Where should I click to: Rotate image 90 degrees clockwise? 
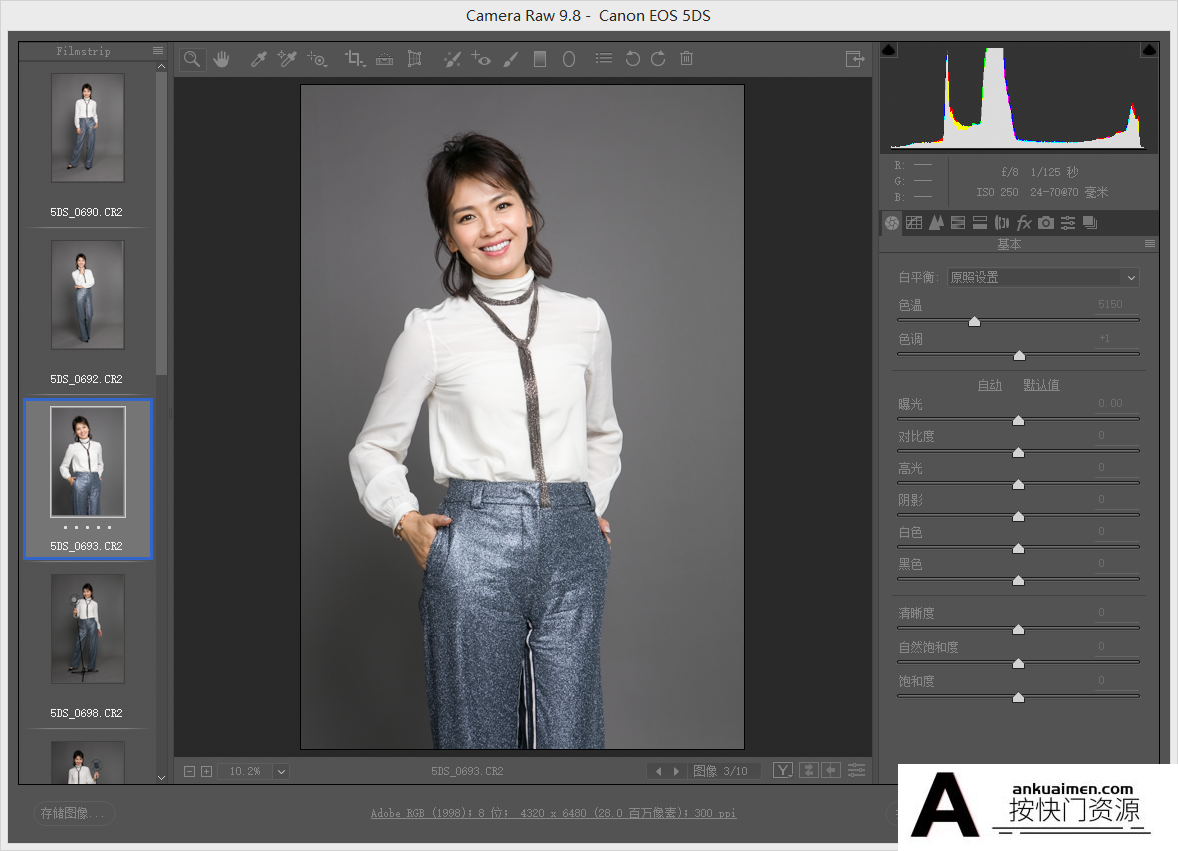[x=658, y=59]
